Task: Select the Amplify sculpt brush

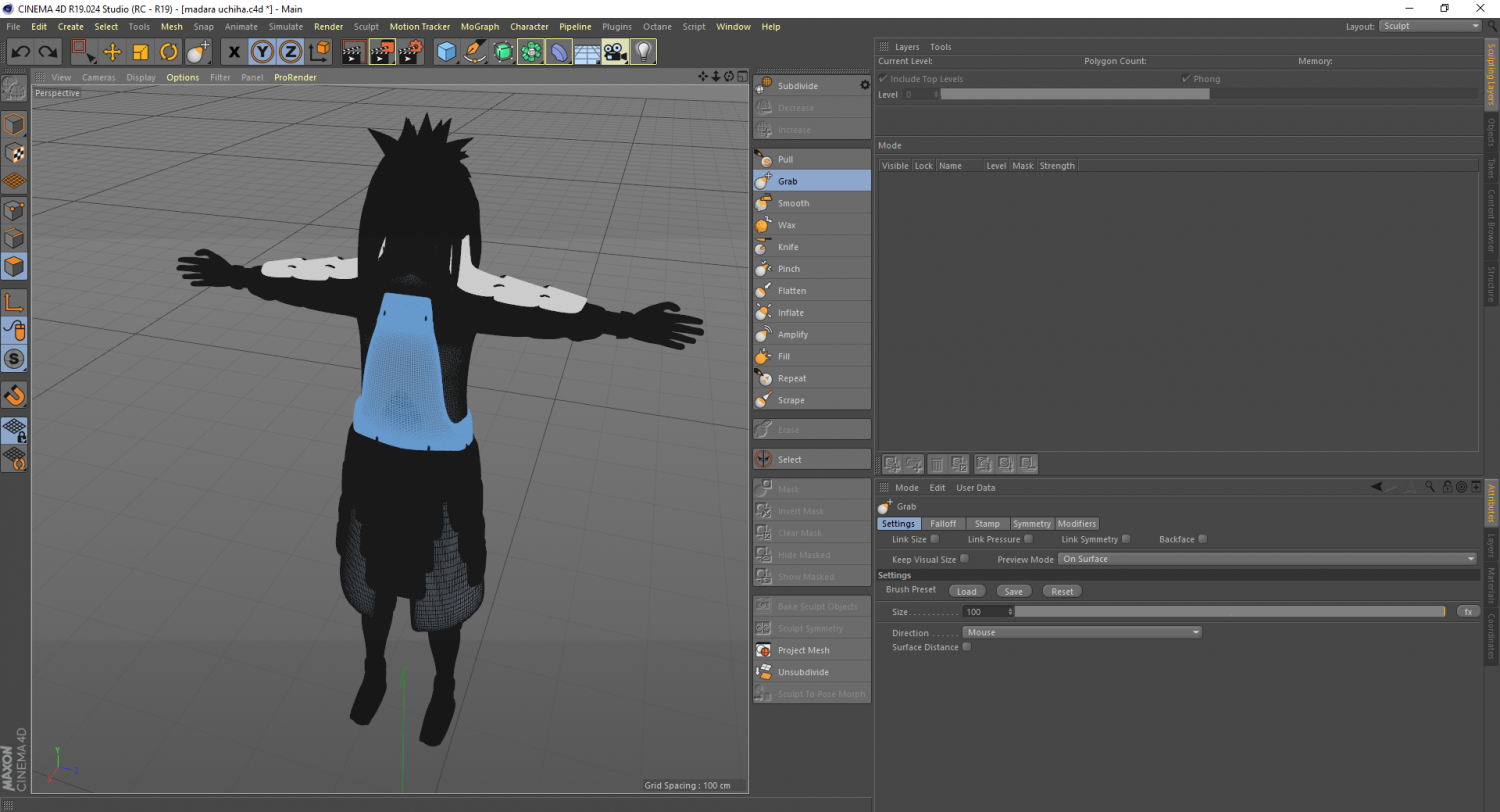Action: click(812, 335)
